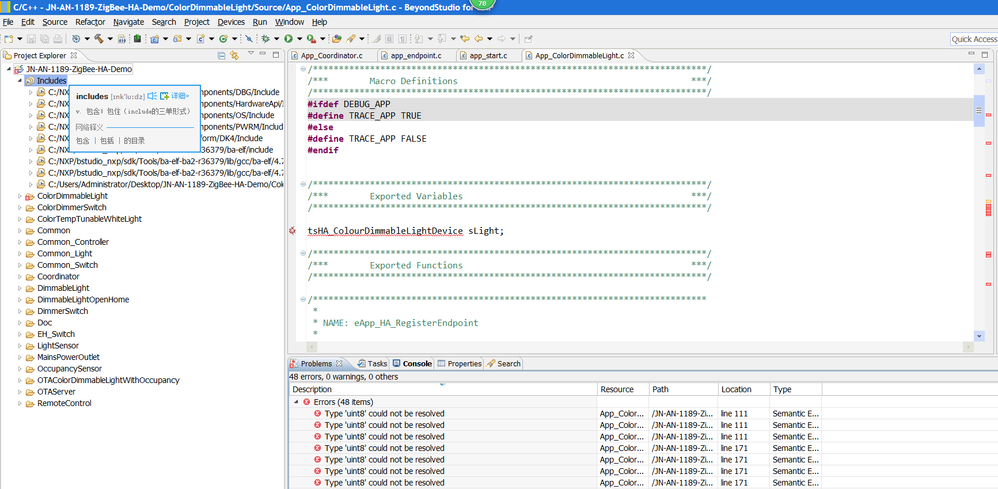The image size is (998, 489).
Task: Expand the Coordinator folder in tree
Action: tap(19, 277)
